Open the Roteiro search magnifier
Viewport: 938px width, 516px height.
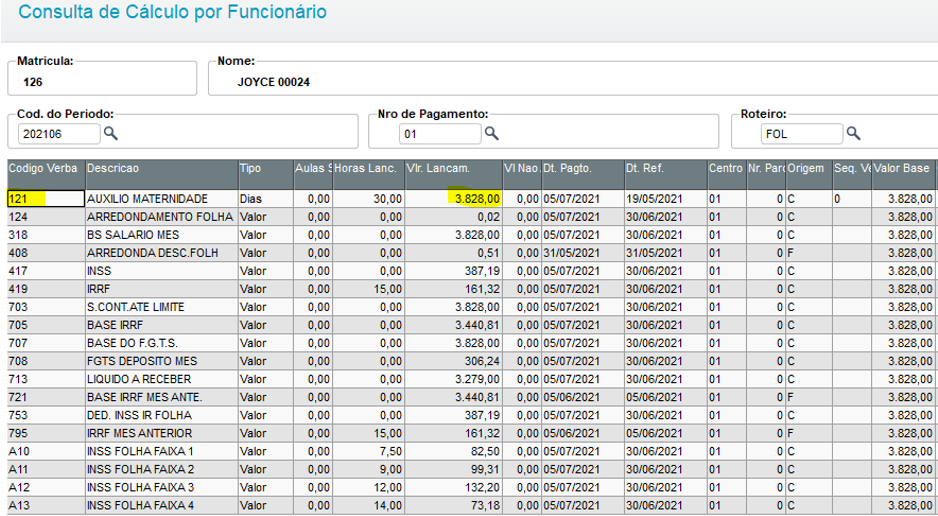tap(853, 133)
